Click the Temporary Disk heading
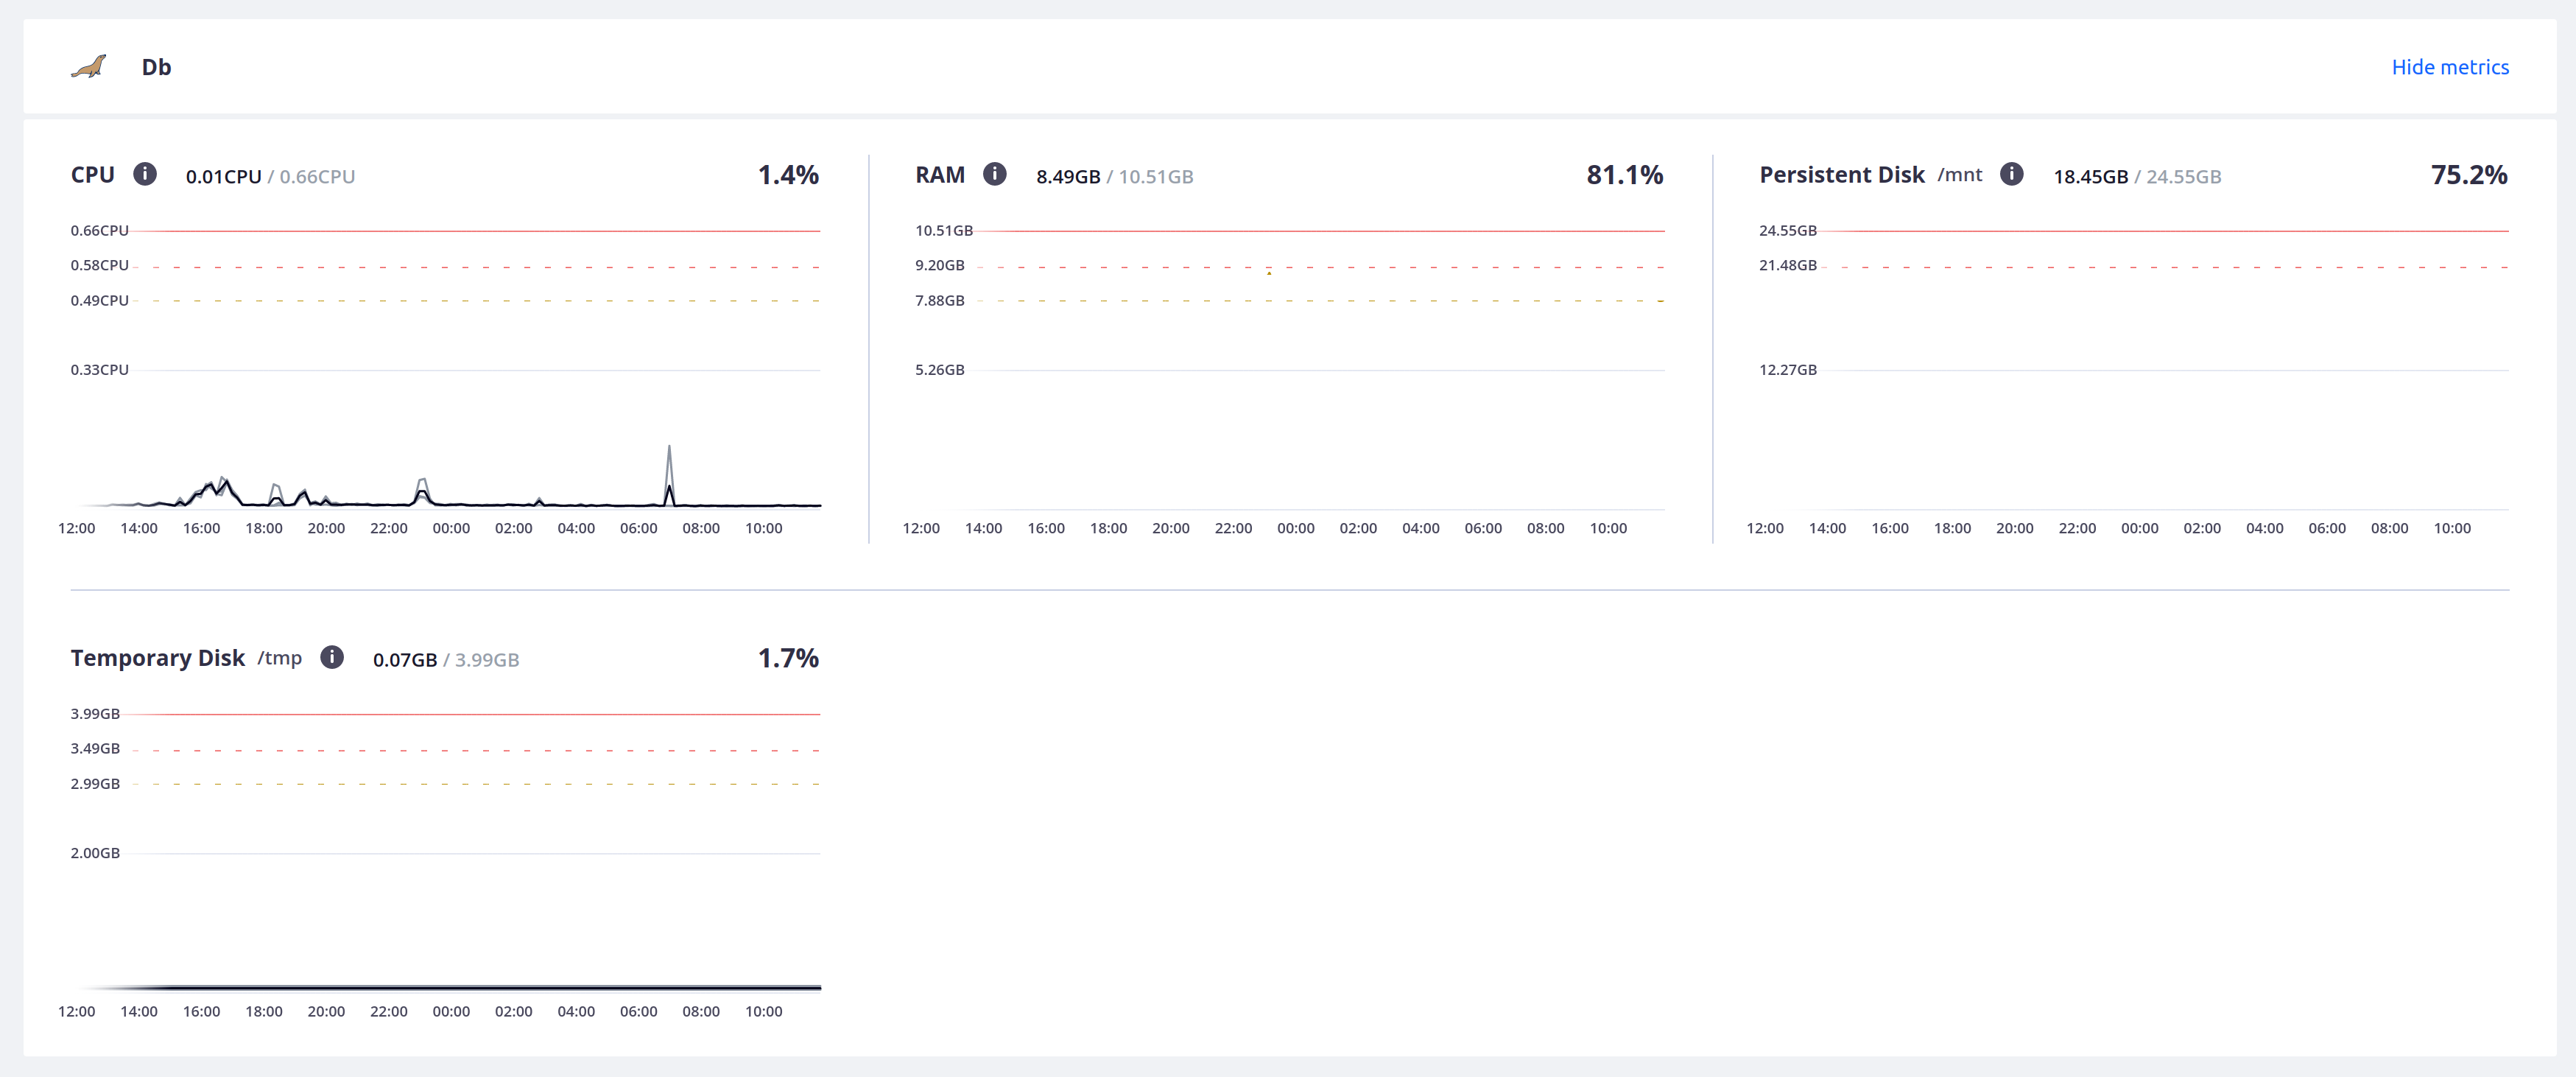This screenshot has width=2576, height=1077. tap(157, 658)
